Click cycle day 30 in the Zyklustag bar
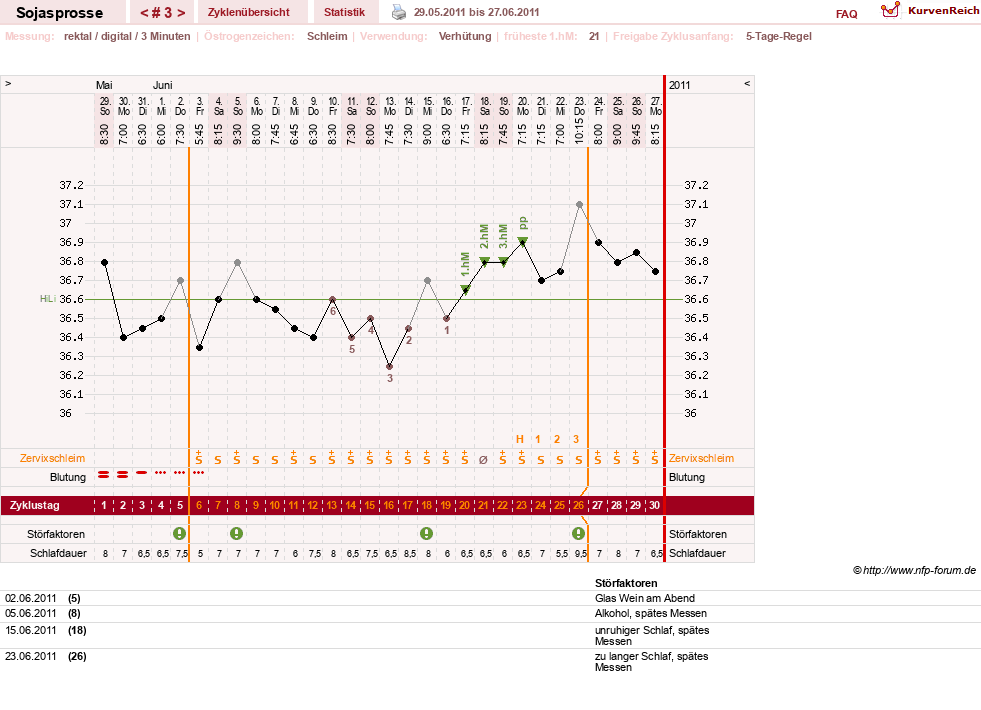Image resolution: width=981 pixels, height=710 pixels. tap(654, 505)
